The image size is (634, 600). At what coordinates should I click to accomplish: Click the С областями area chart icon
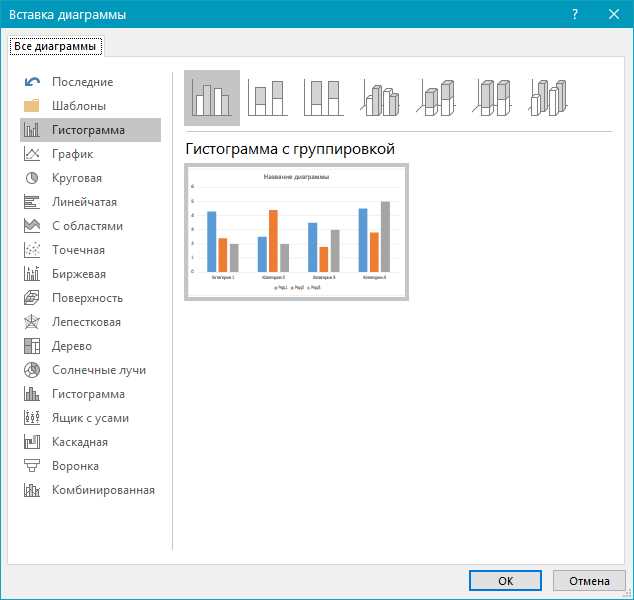click(32, 226)
